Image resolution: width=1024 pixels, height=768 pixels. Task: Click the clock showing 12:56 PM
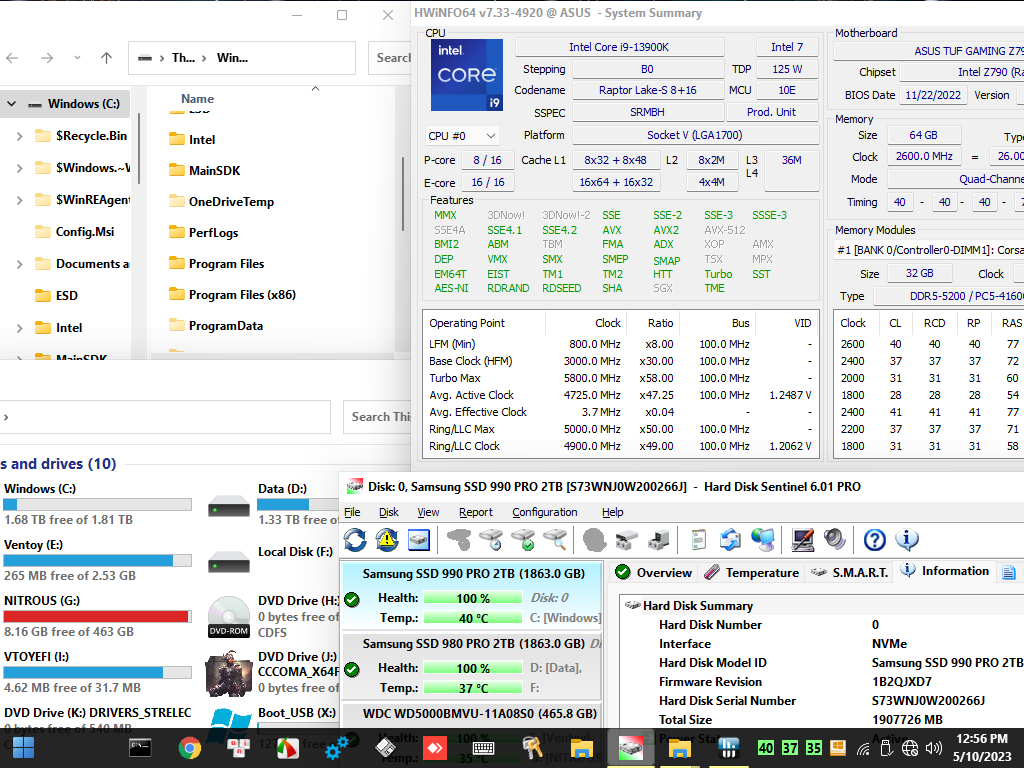point(982,739)
